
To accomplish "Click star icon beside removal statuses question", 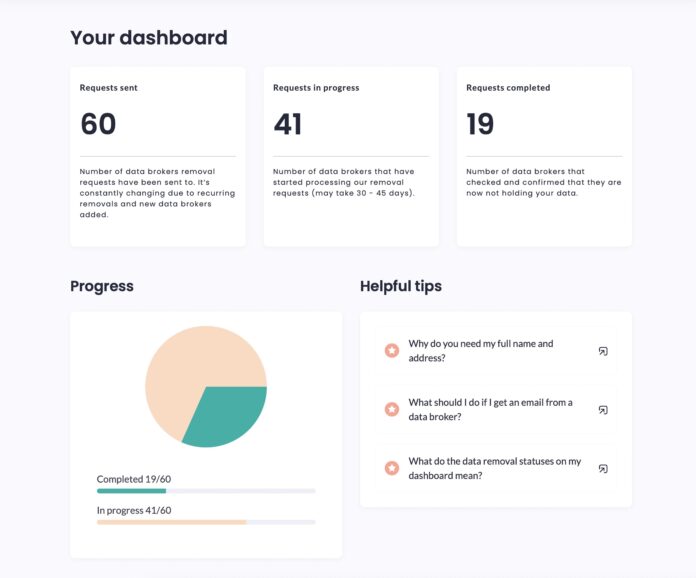I will pyautogui.click(x=392, y=468).
